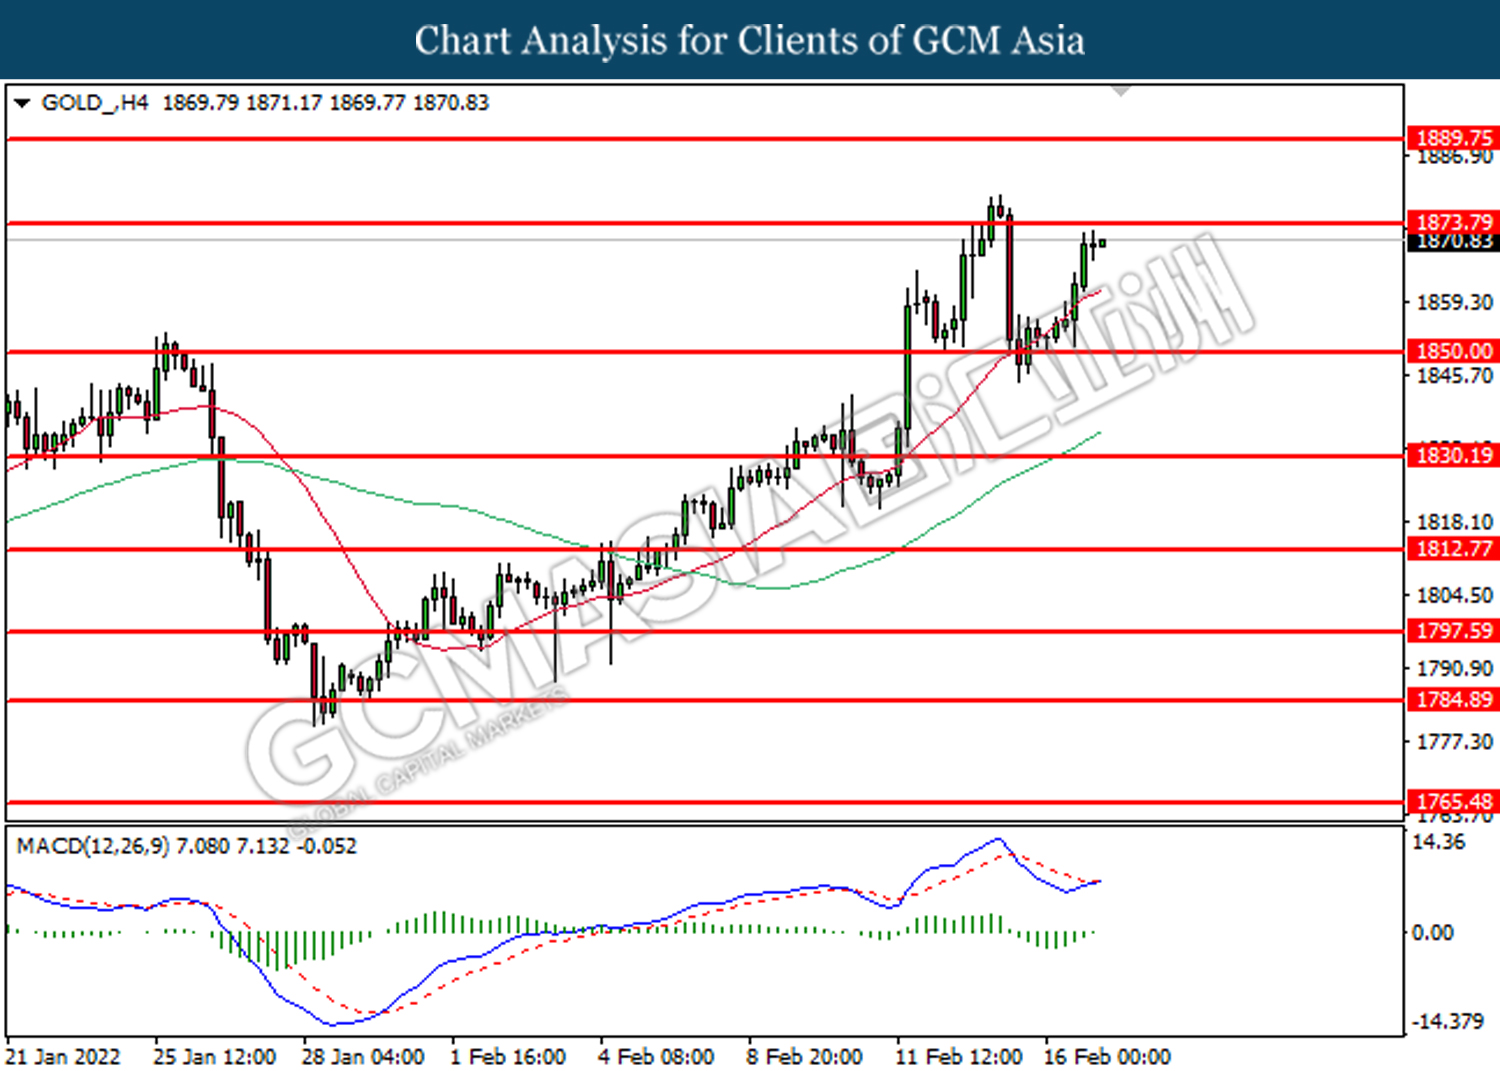
Task: Select the 1873.79 price level label
Action: tap(1453, 222)
